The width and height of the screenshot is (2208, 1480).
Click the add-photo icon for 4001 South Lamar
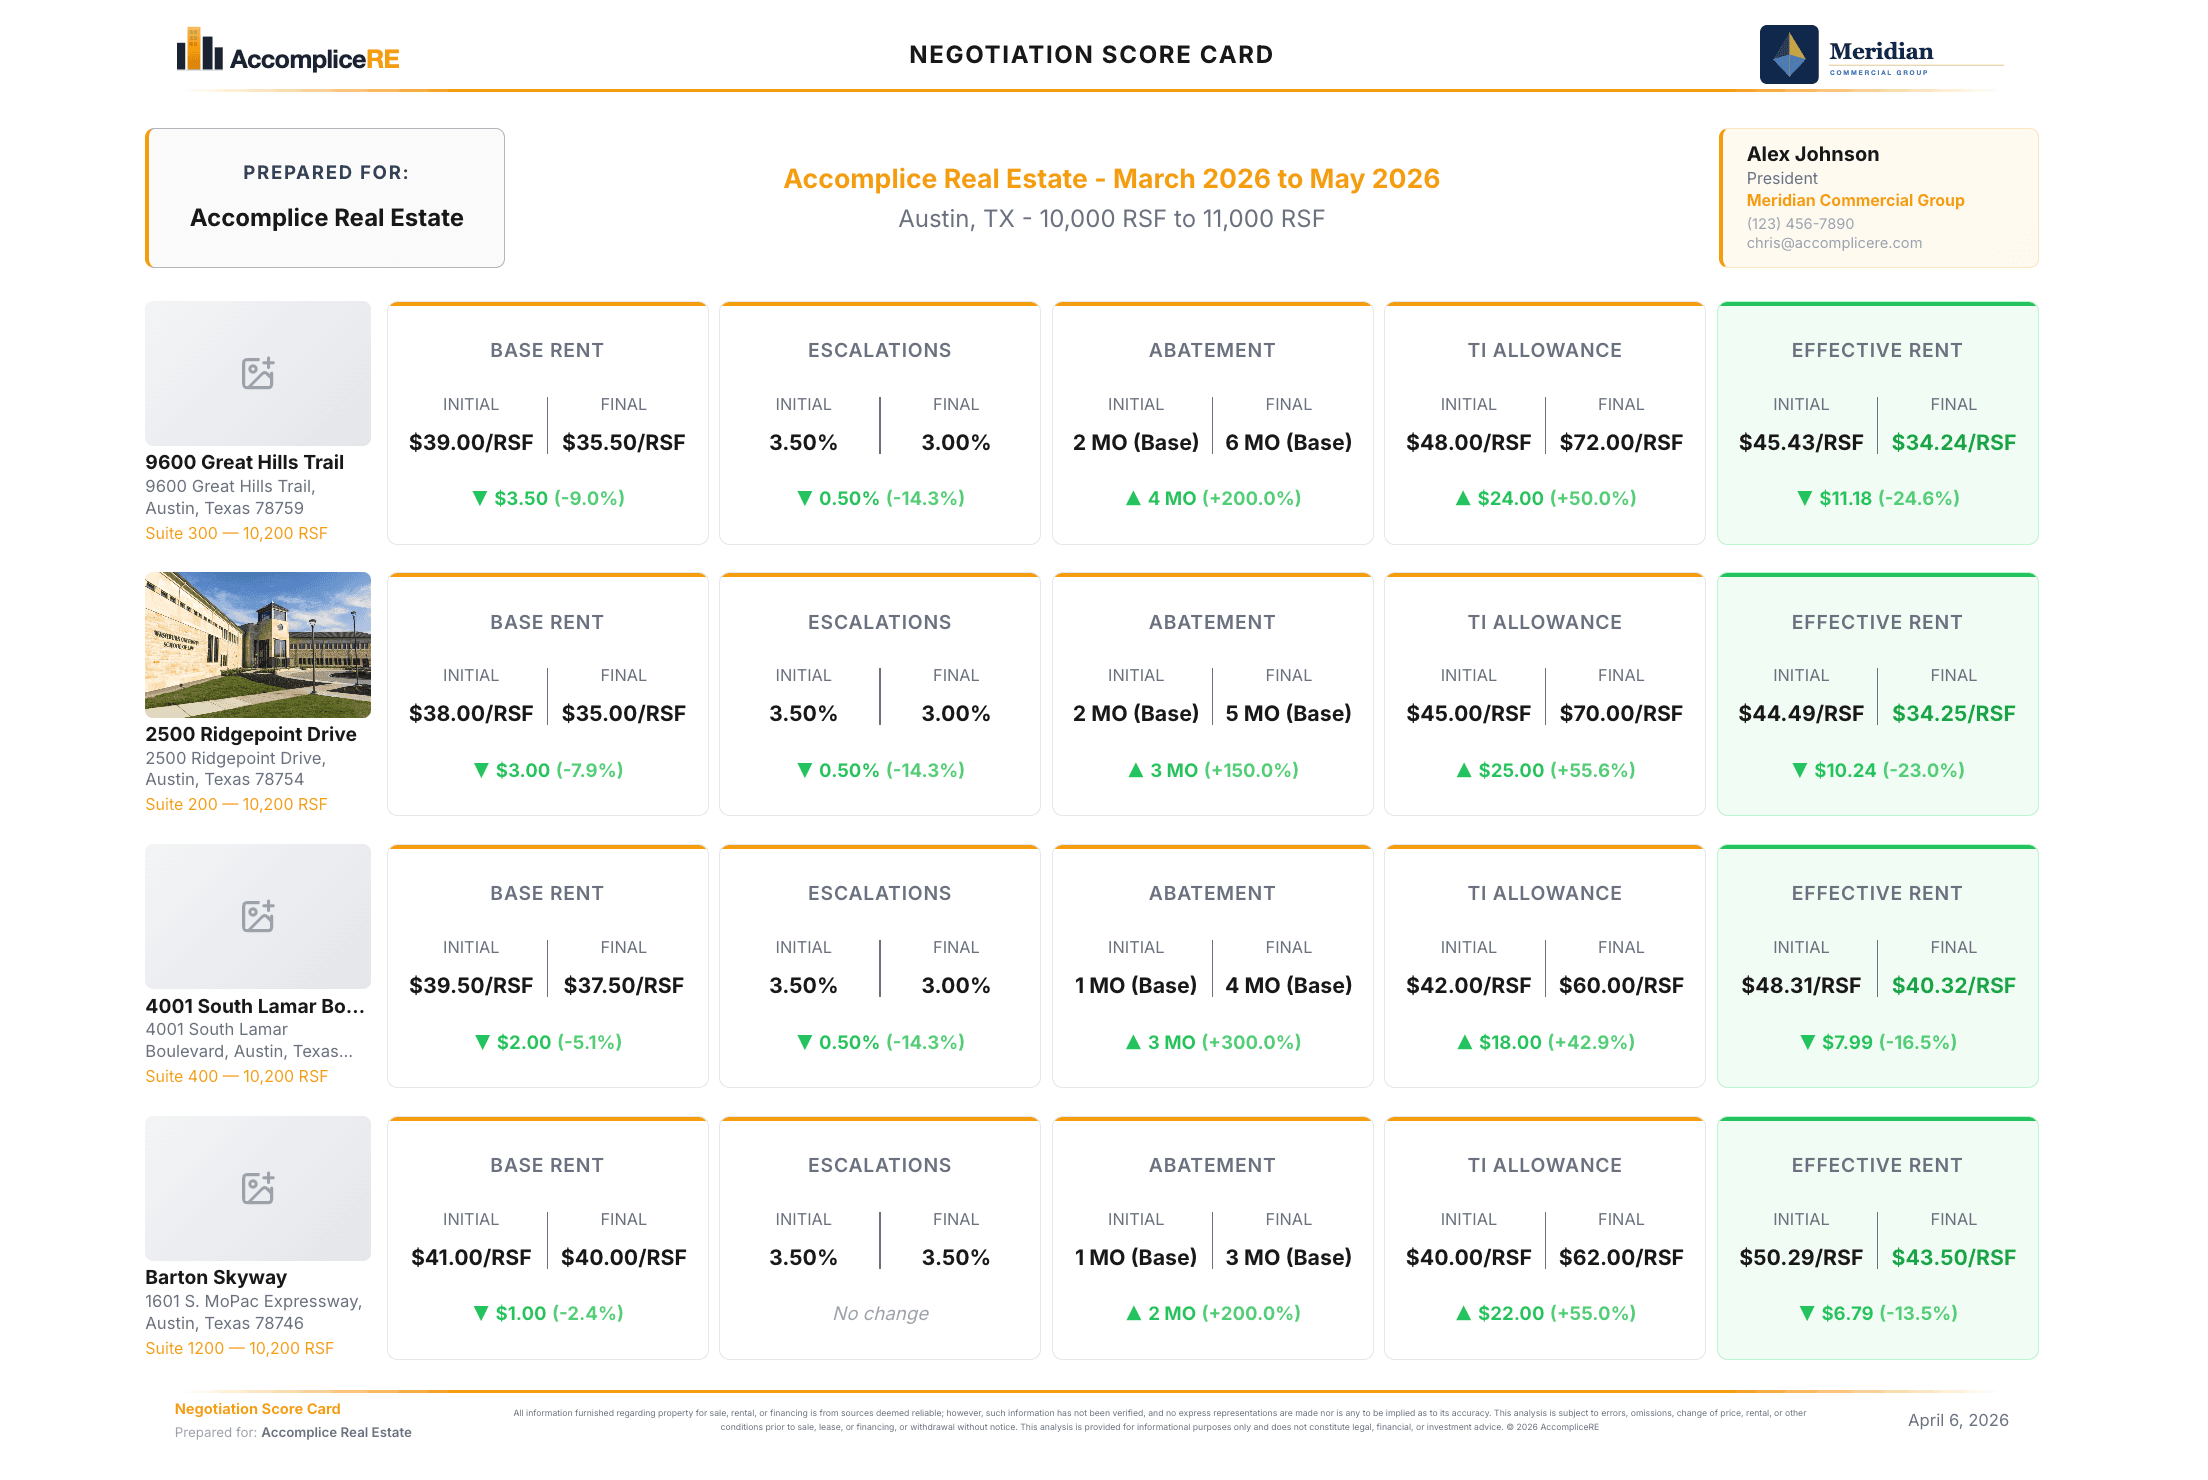258,915
